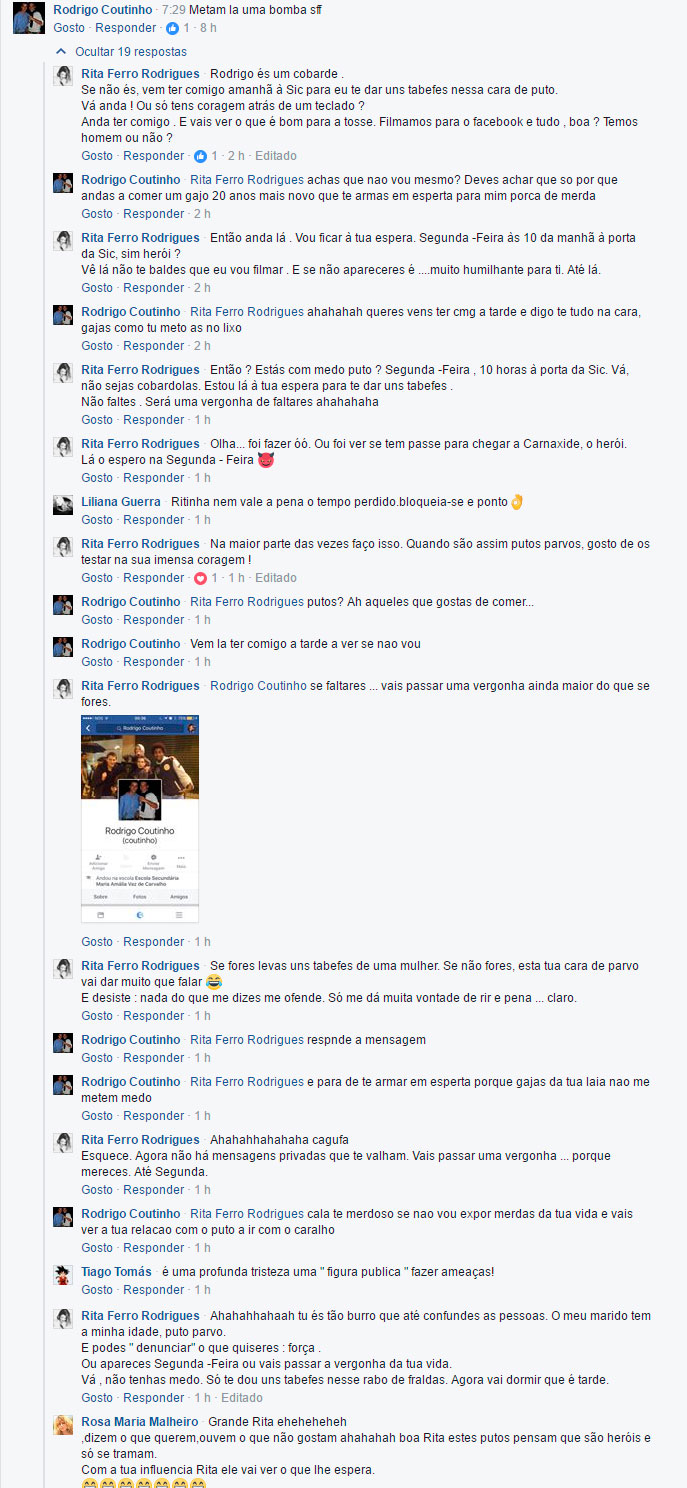
Task: Click the heart reaction on Rita's 'Na maior parte' reply
Action: [200, 578]
